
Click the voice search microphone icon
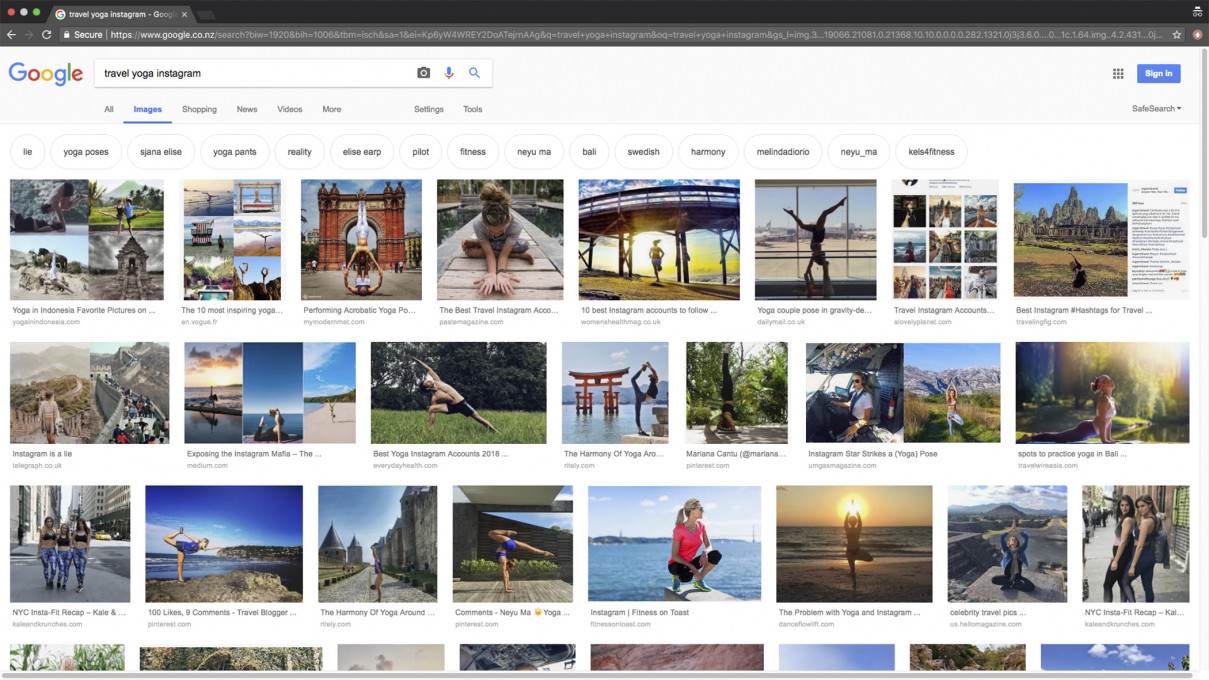pyautogui.click(x=449, y=73)
